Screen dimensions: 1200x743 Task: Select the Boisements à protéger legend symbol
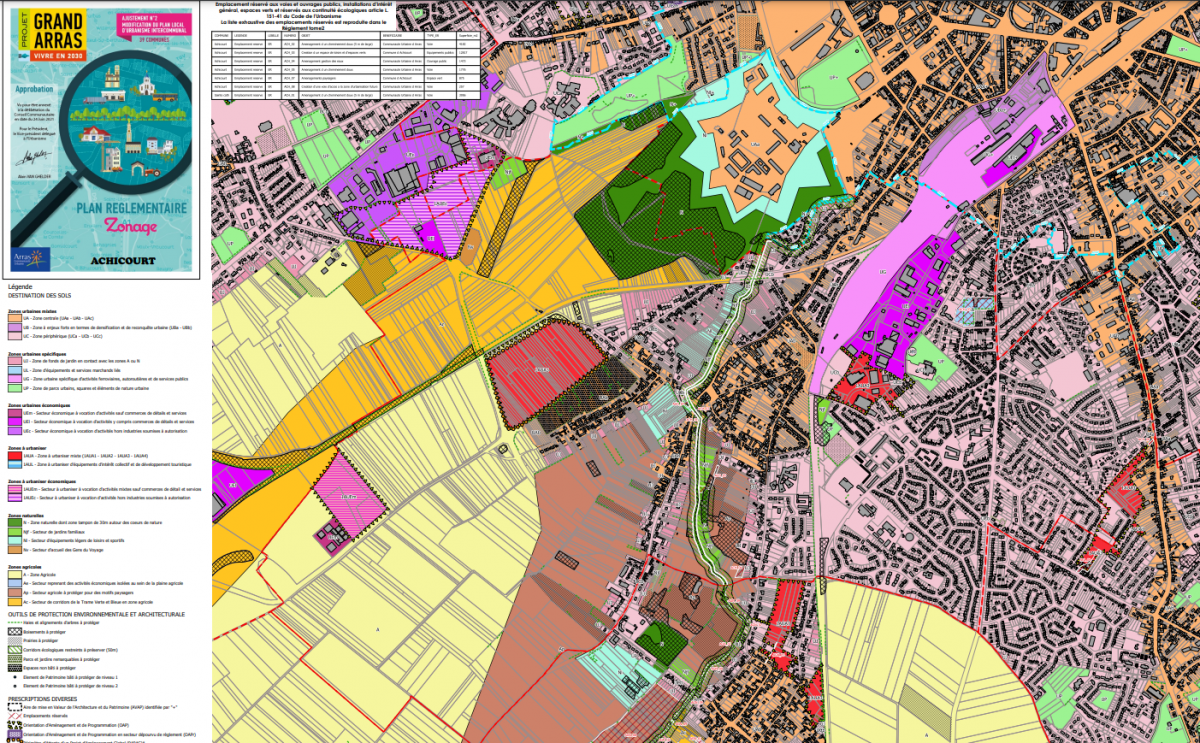pos(15,632)
